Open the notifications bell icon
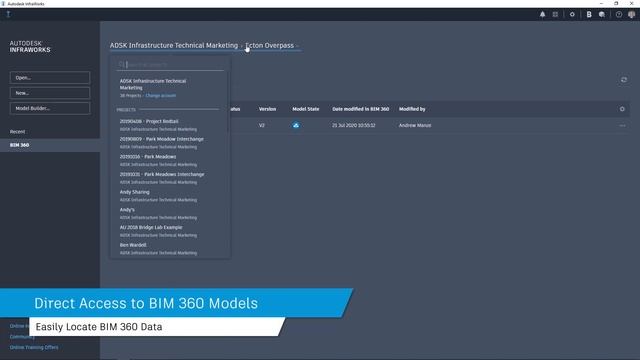This screenshot has height=360, width=640. 542,14
